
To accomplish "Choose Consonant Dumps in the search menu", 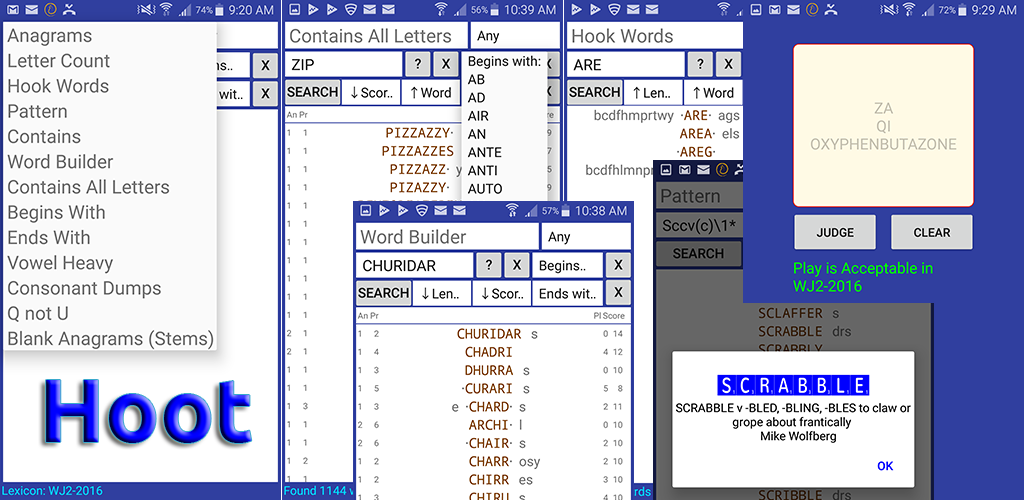I will [84, 289].
